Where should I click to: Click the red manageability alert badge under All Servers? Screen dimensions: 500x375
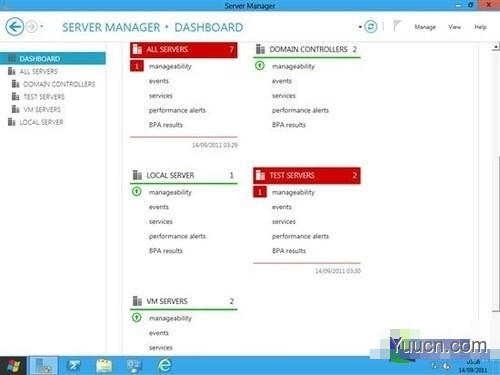137,66
